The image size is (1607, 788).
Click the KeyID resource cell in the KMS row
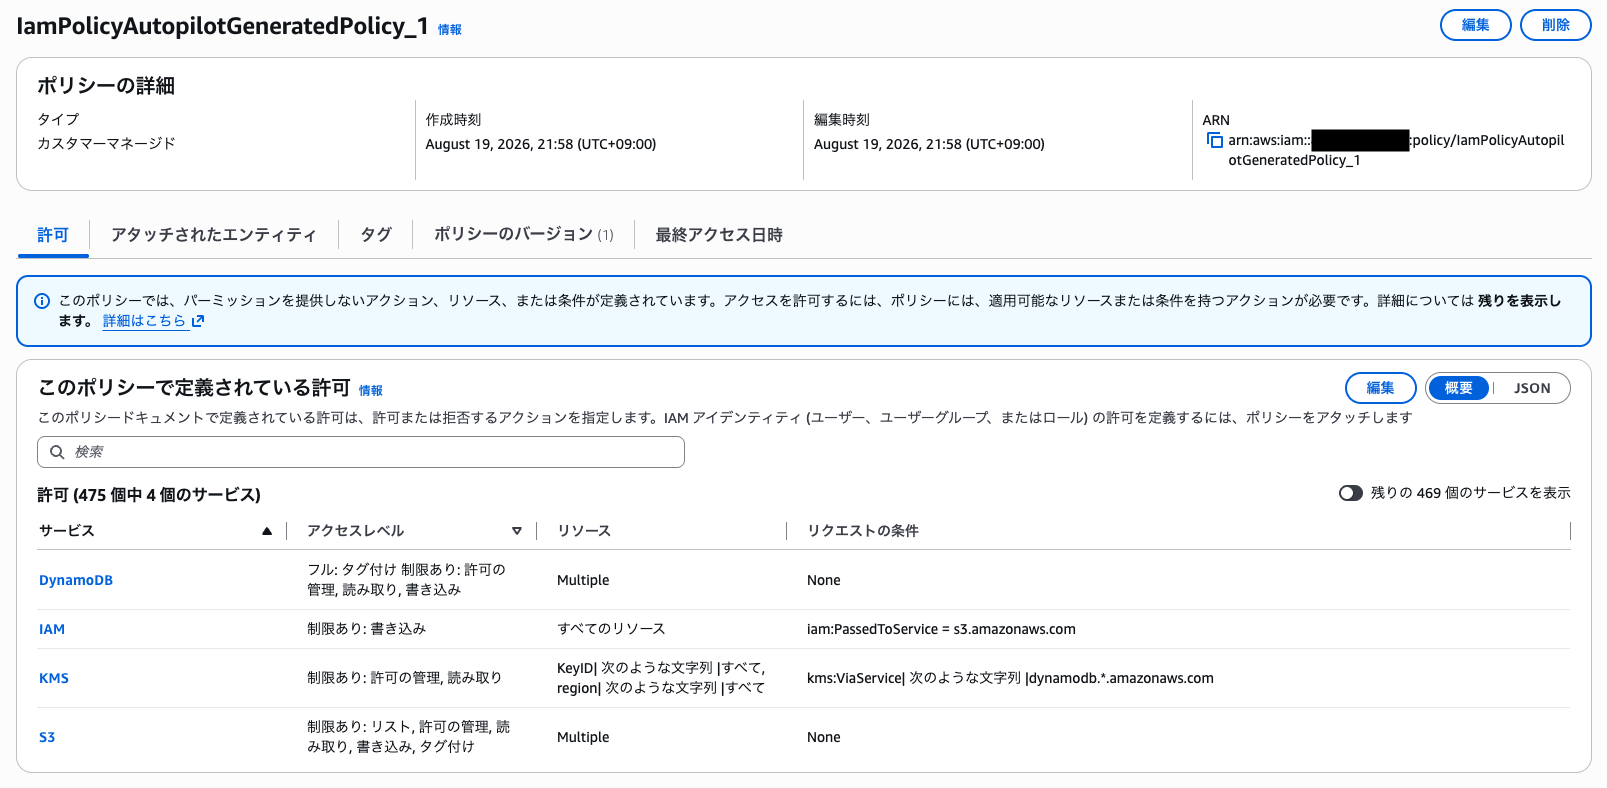click(x=661, y=678)
